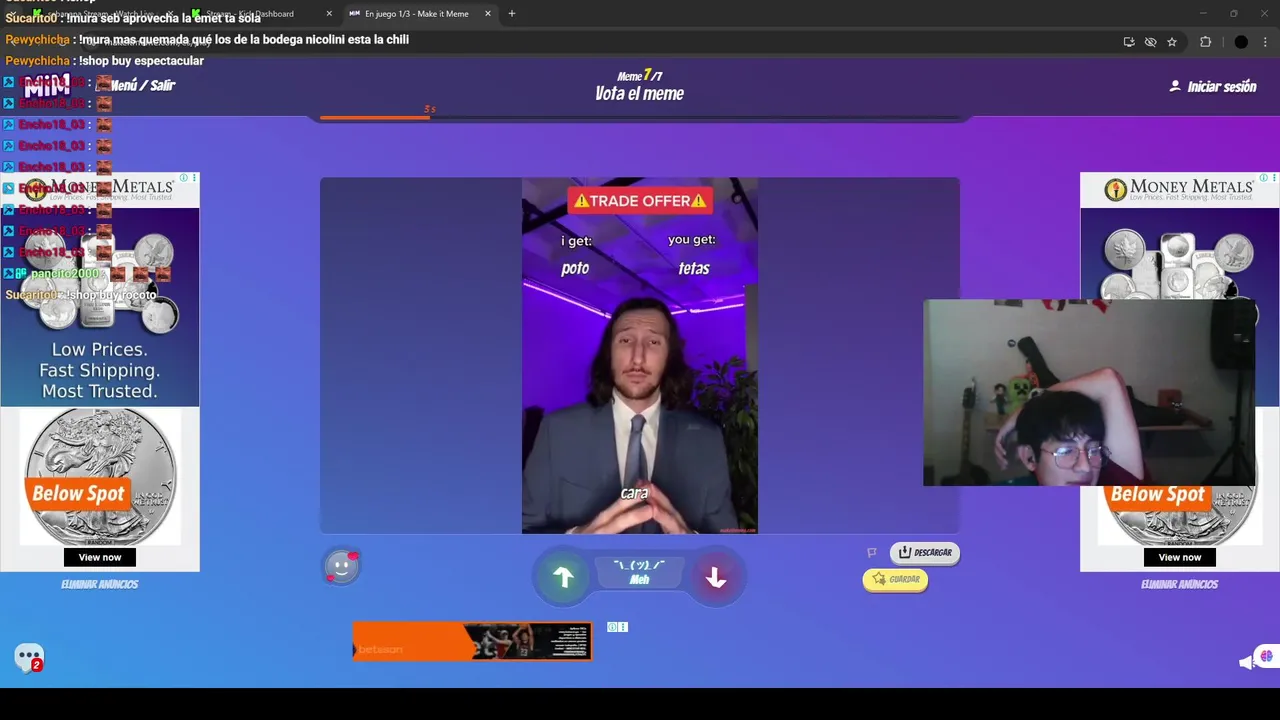Click Eliminar anuncios under the right ad
The image size is (1280, 720).
pos(1179,584)
